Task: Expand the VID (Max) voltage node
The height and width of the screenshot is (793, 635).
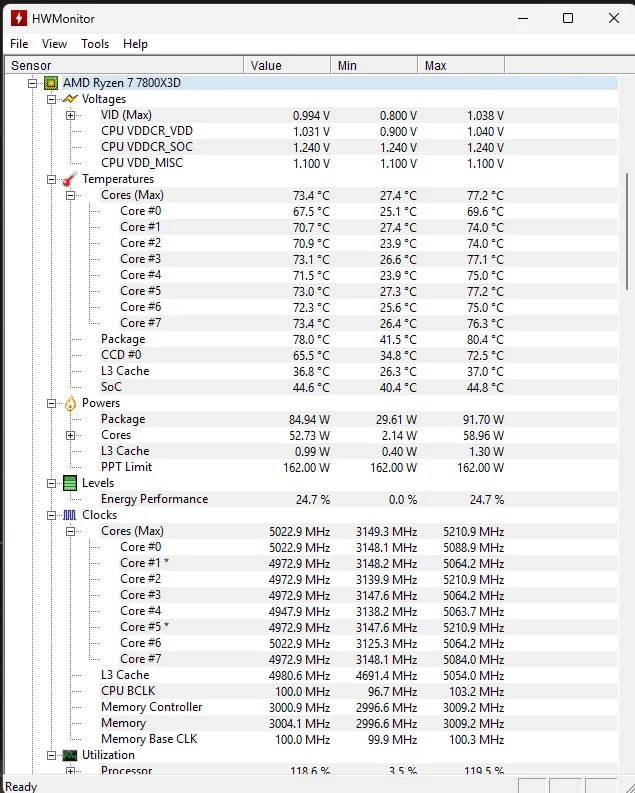Action: (x=71, y=115)
